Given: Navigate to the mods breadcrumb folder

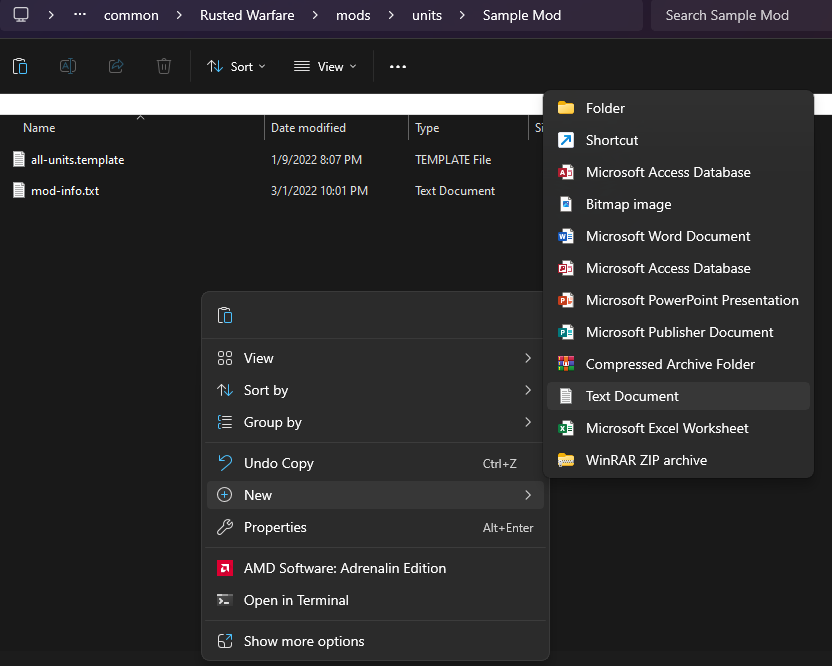Looking at the screenshot, I should click(352, 15).
